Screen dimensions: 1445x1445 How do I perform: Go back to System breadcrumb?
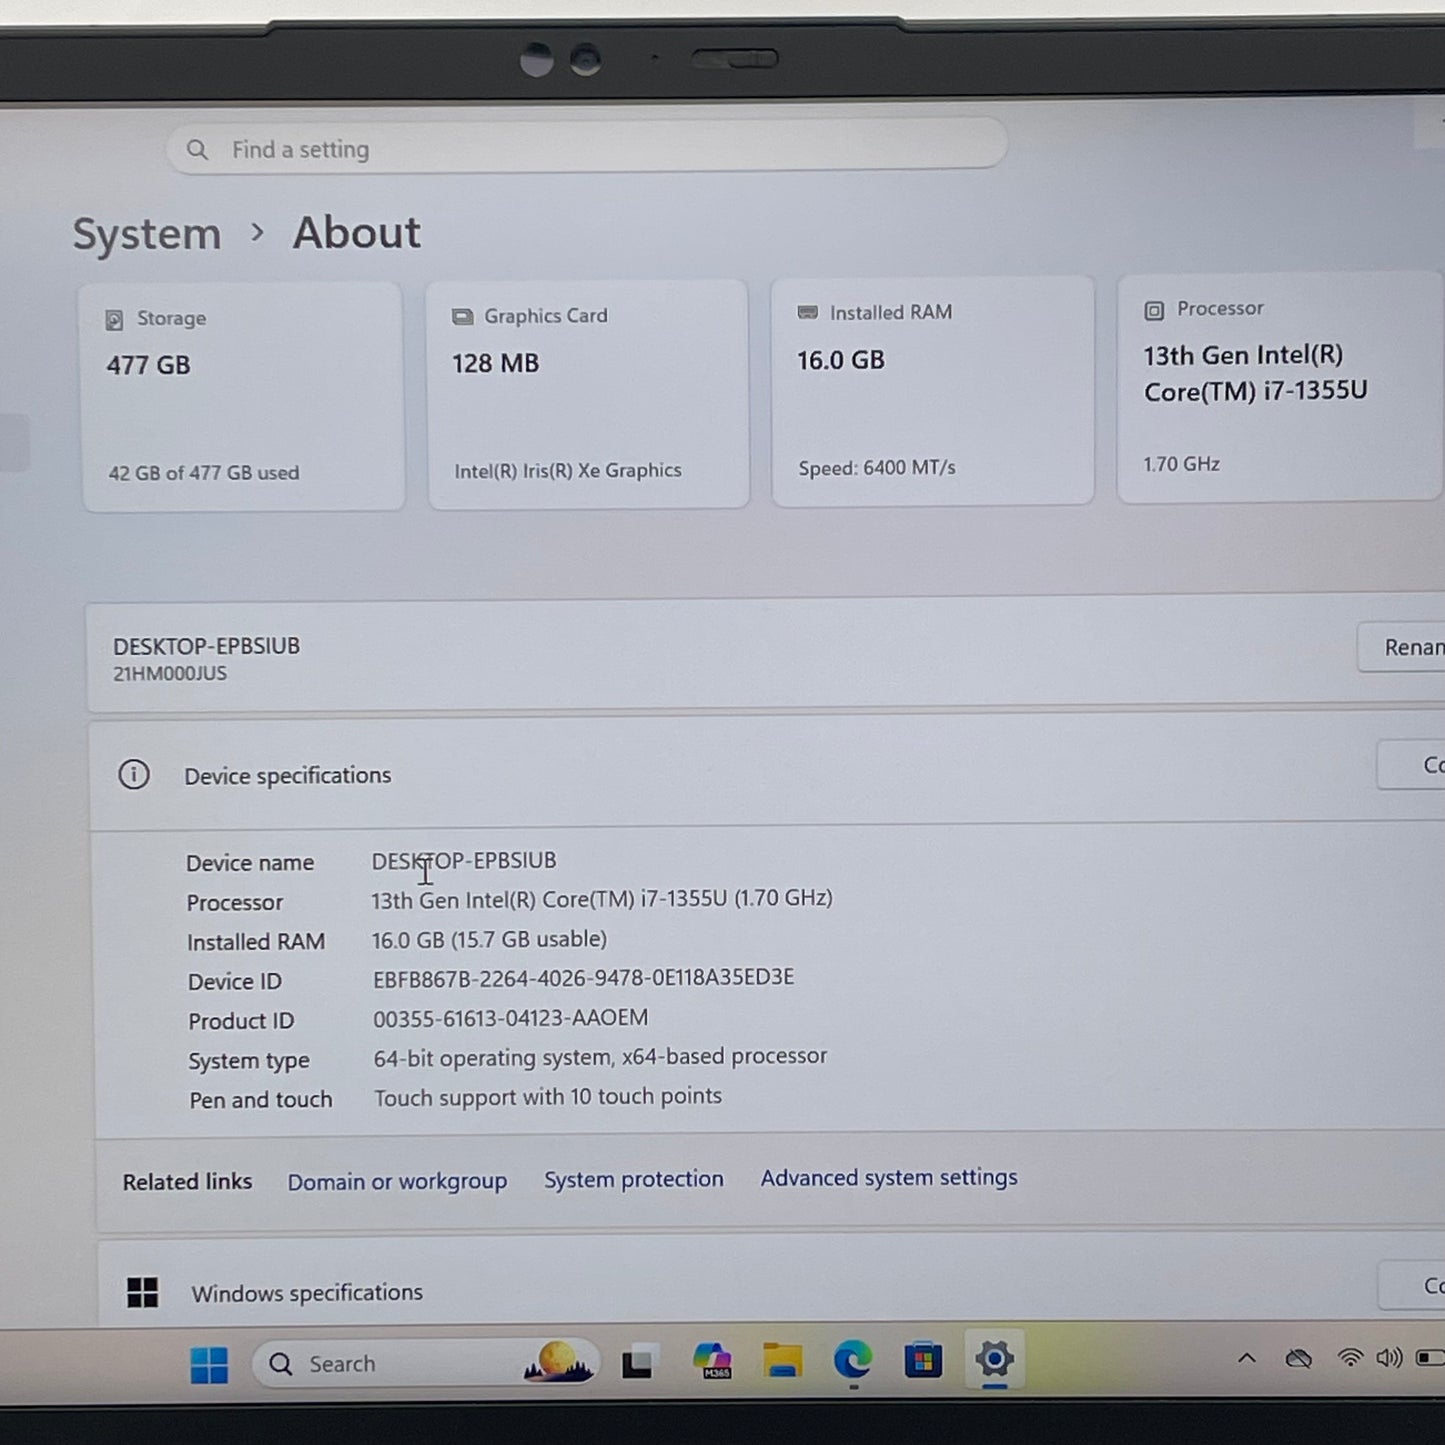[x=147, y=234]
